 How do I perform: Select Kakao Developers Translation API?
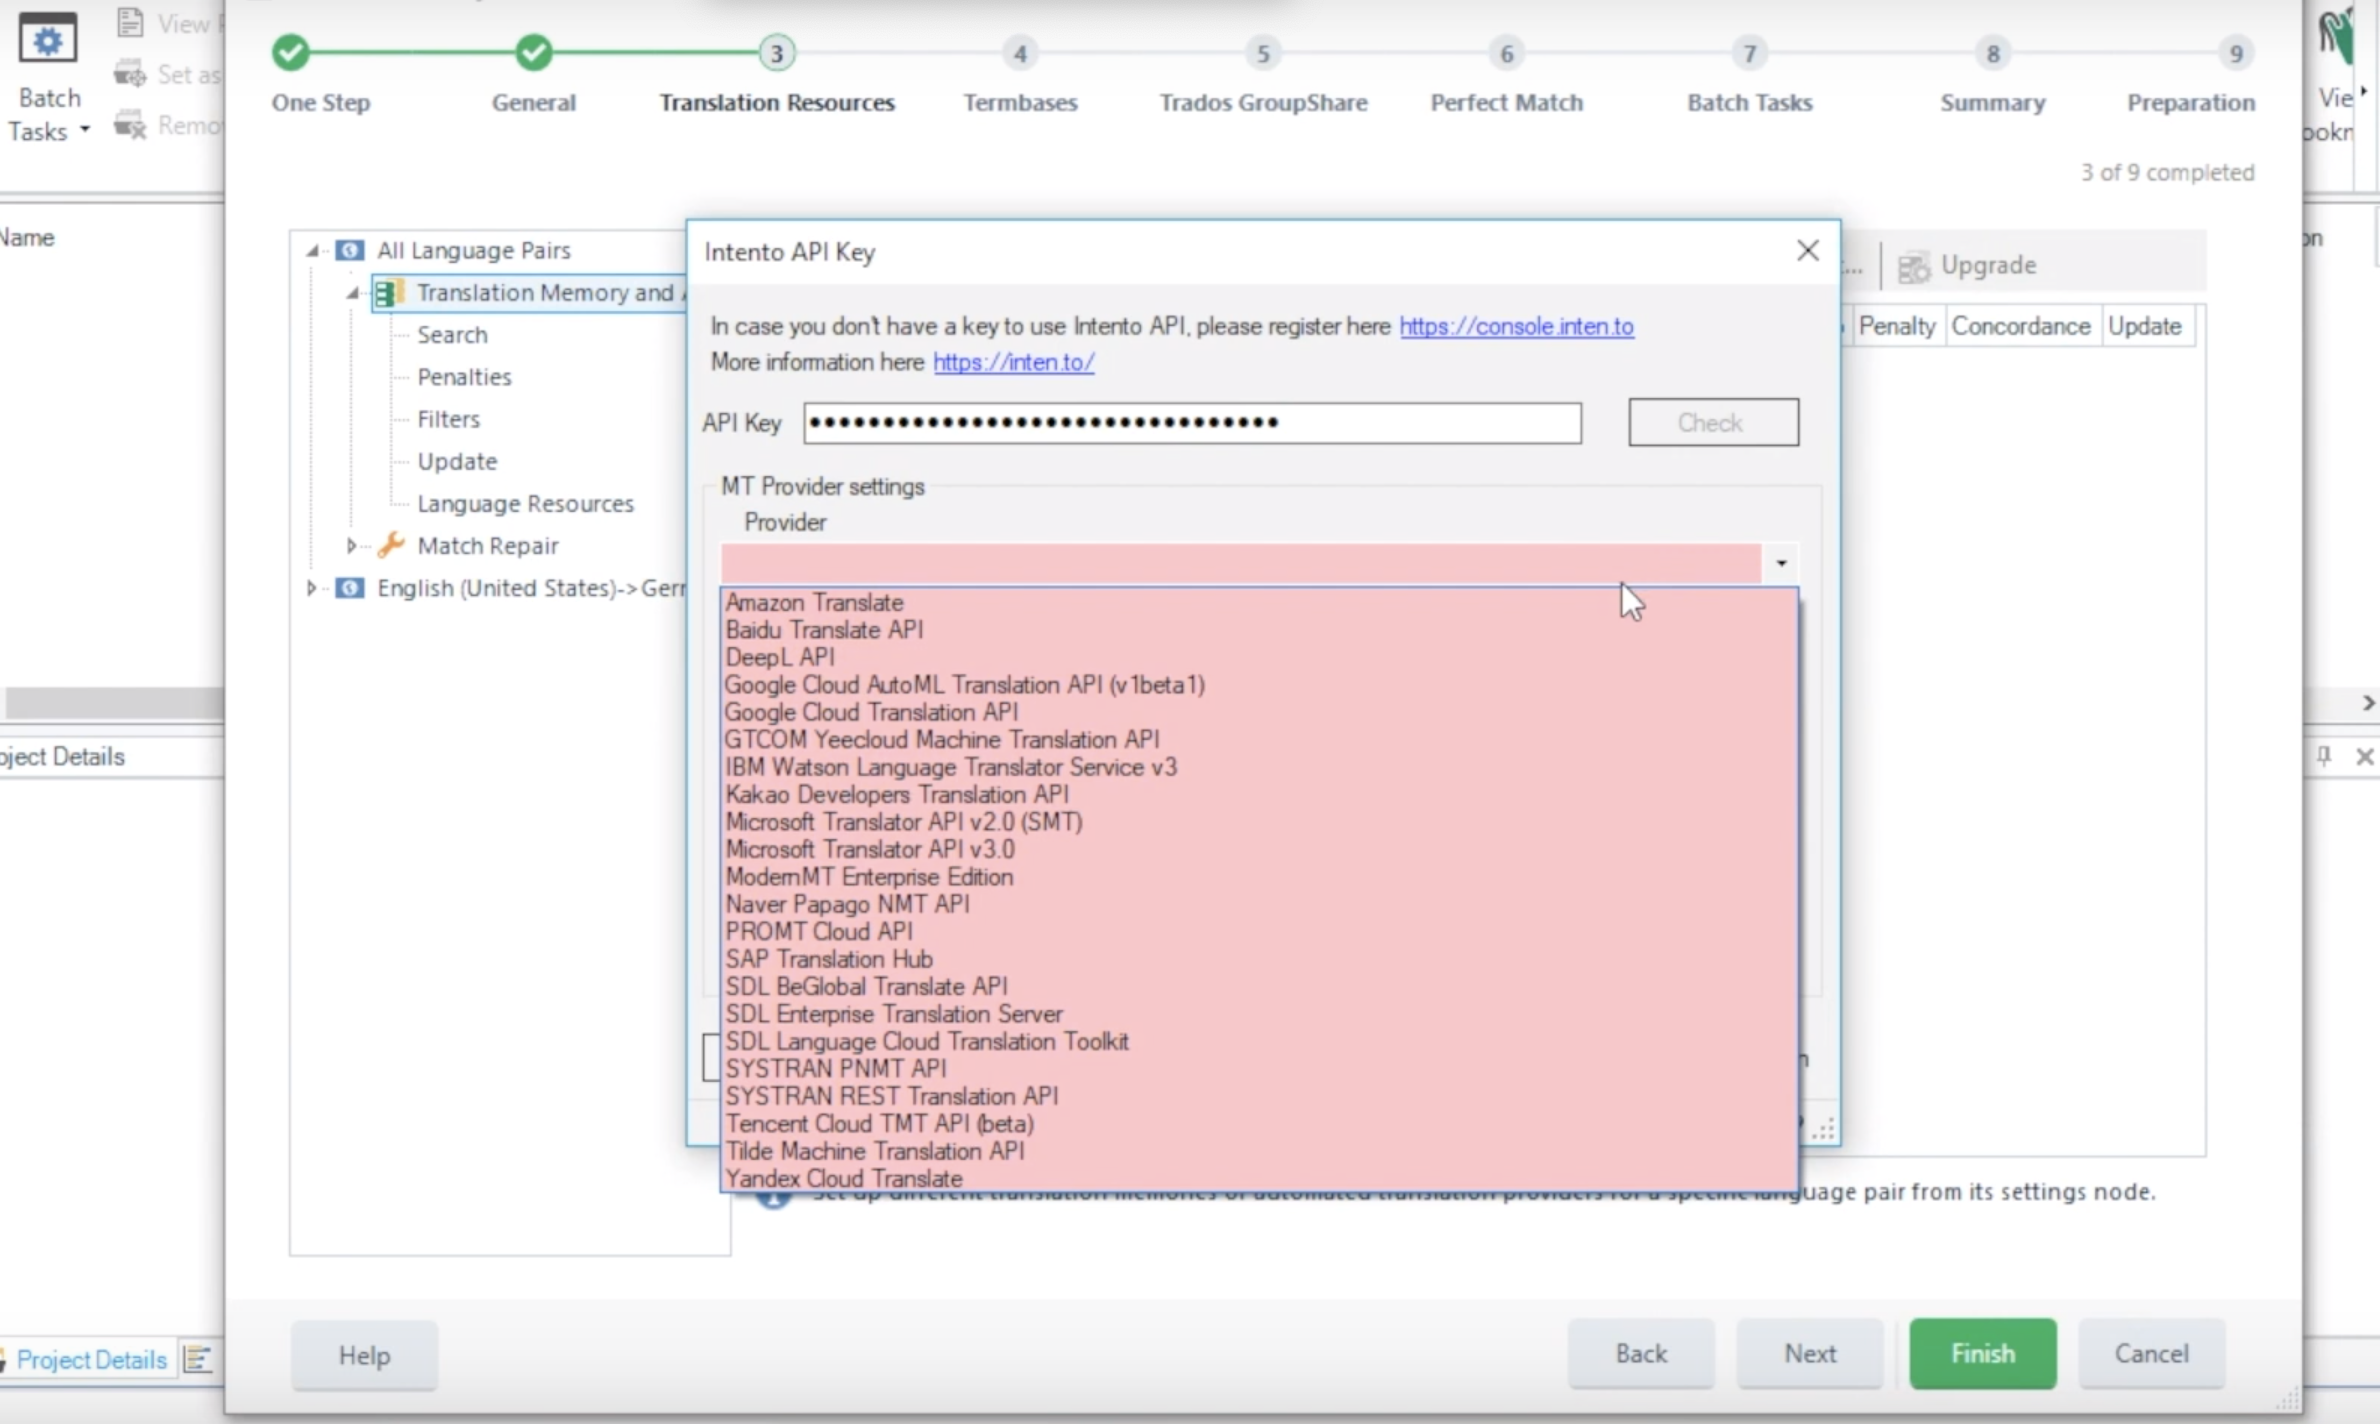tap(1258, 794)
